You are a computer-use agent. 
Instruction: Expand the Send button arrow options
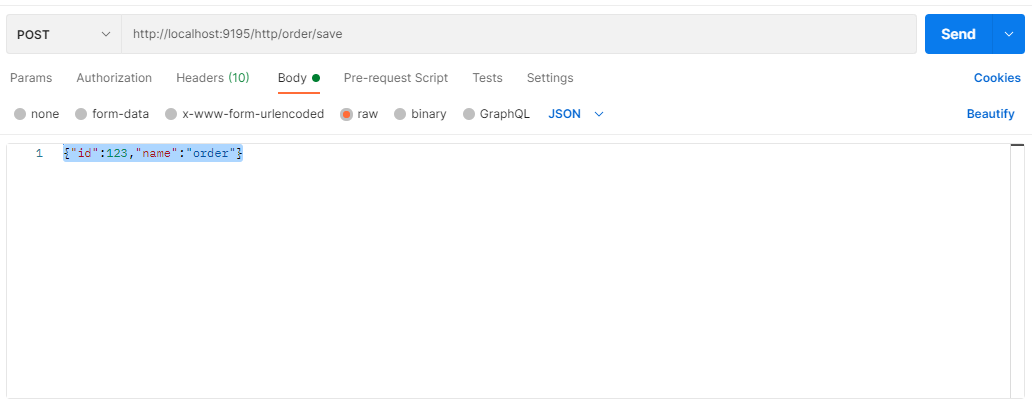(x=1008, y=34)
